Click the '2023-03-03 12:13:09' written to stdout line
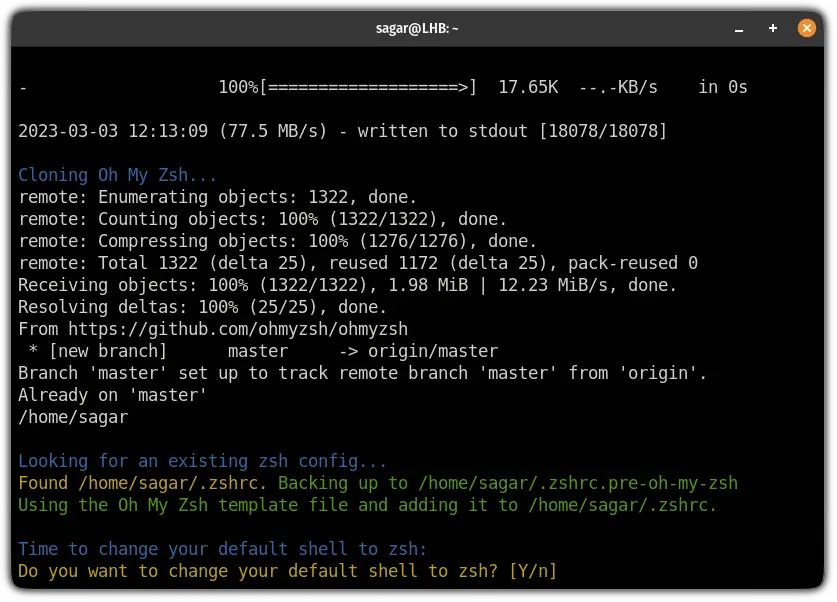 (x=343, y=131)
